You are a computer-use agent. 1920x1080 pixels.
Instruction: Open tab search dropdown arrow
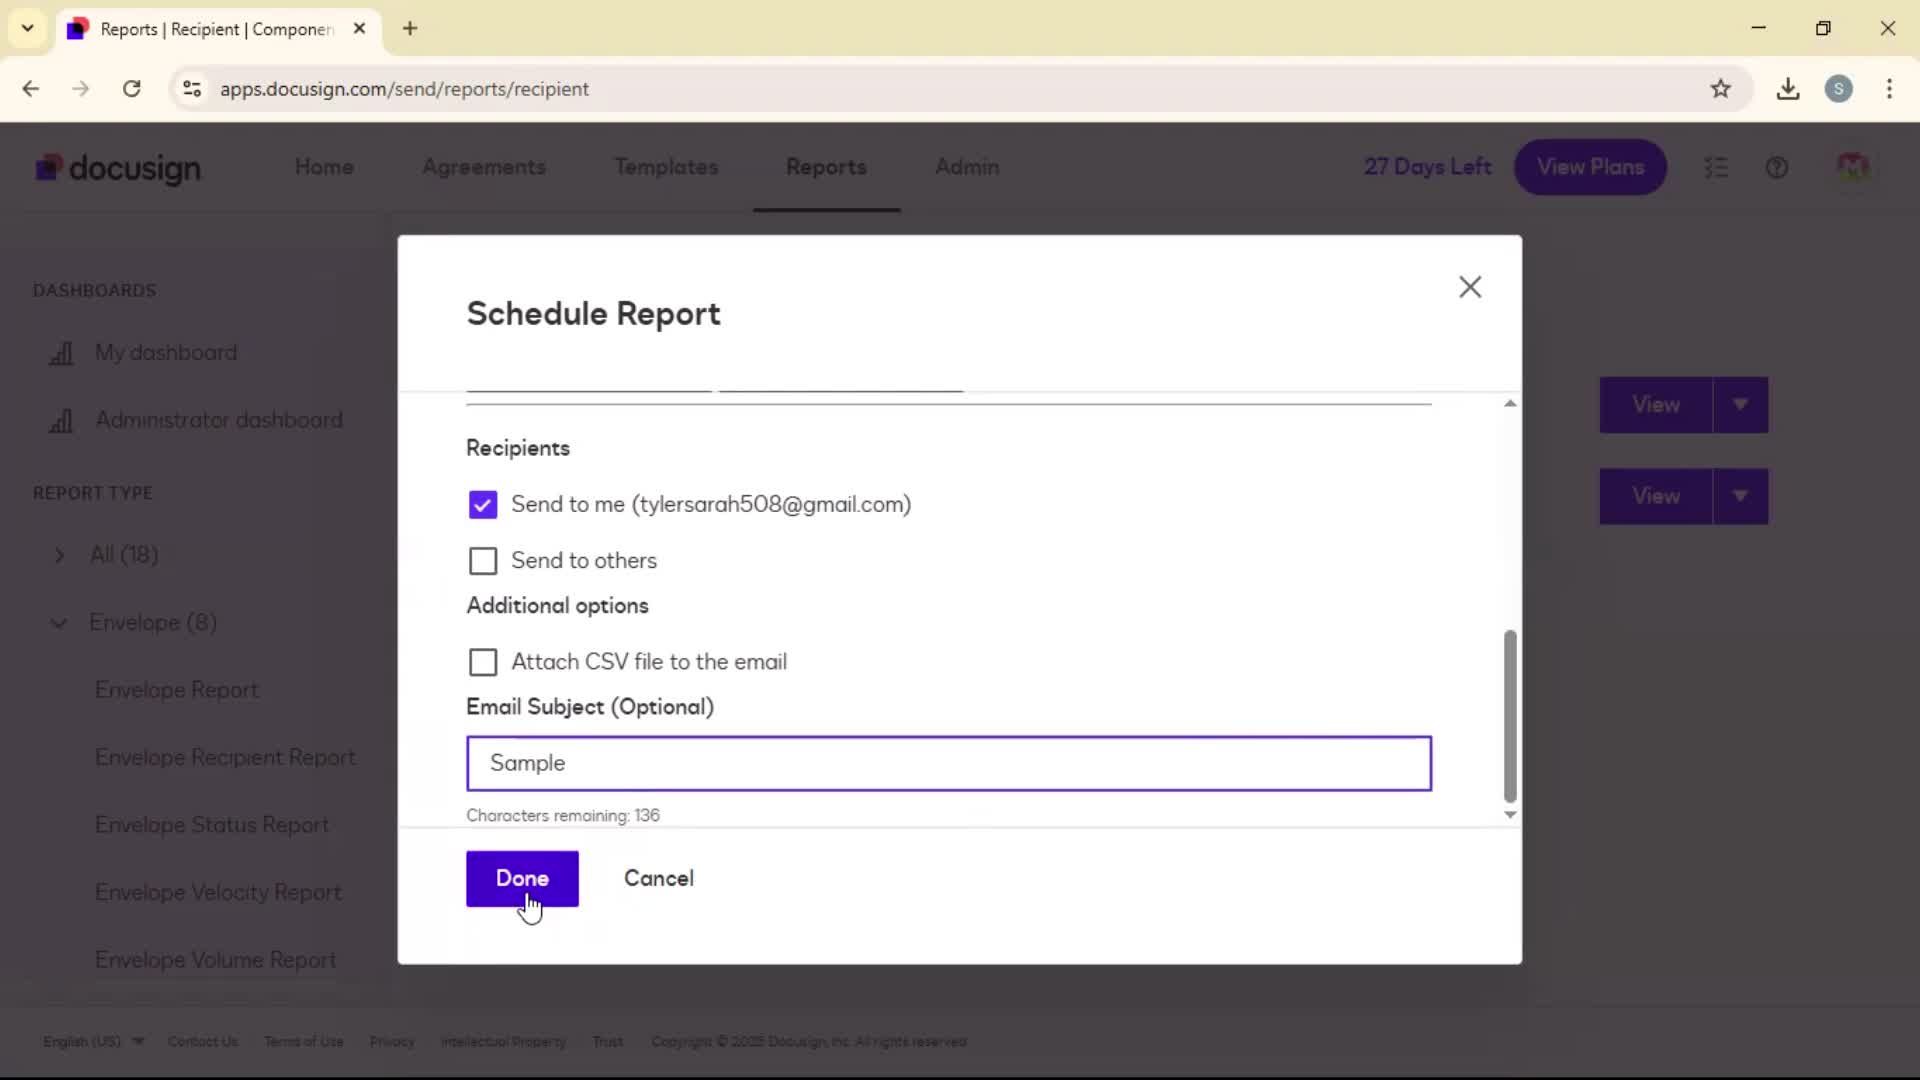tap(28, 28)
